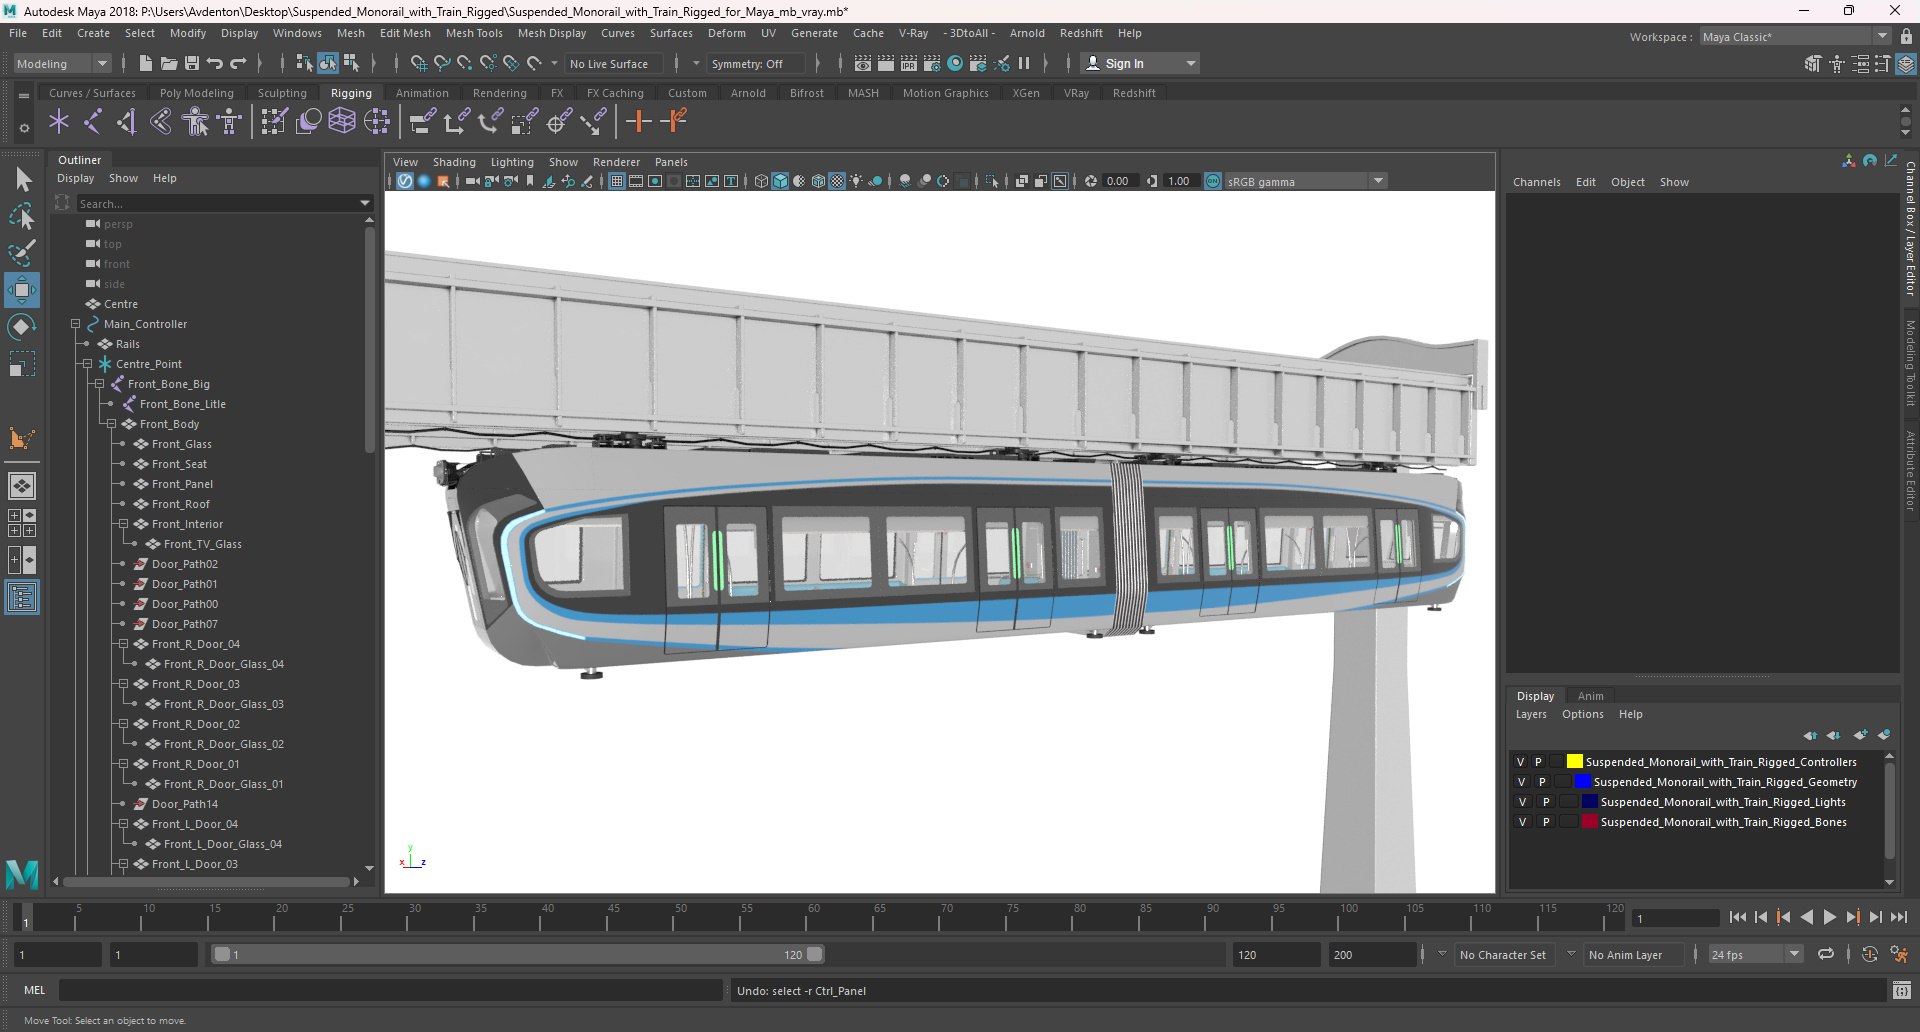Activate the Paint Selection tool
This screenshot has width=1920, height=1032.
click(x=22, y=252)
